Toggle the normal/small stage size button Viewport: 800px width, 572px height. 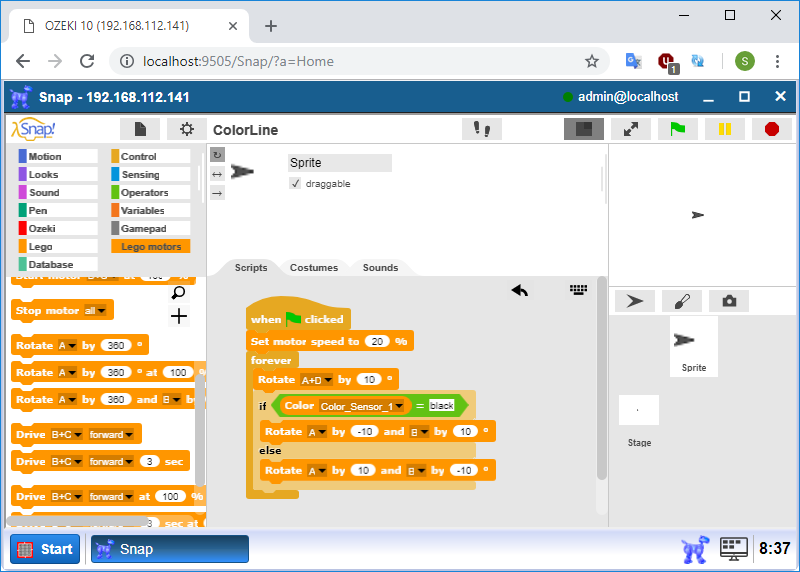tap(584, 129)
